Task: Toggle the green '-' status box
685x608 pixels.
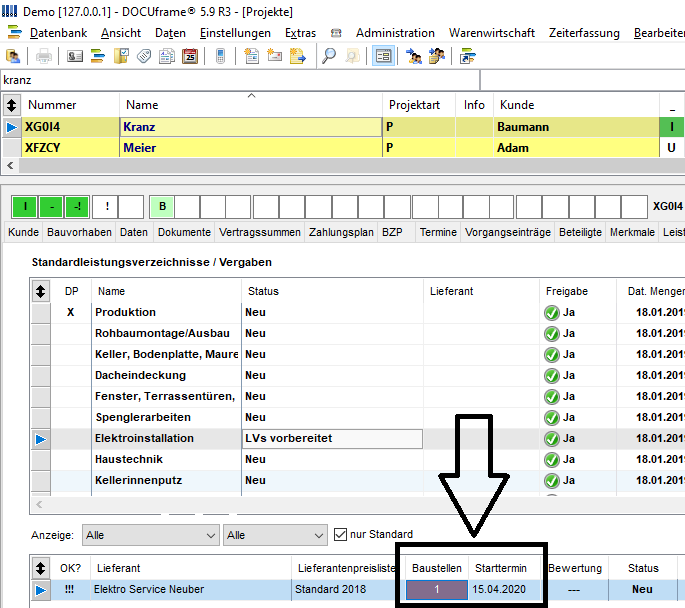Action: pyautogui.click(x=52, y=206)
